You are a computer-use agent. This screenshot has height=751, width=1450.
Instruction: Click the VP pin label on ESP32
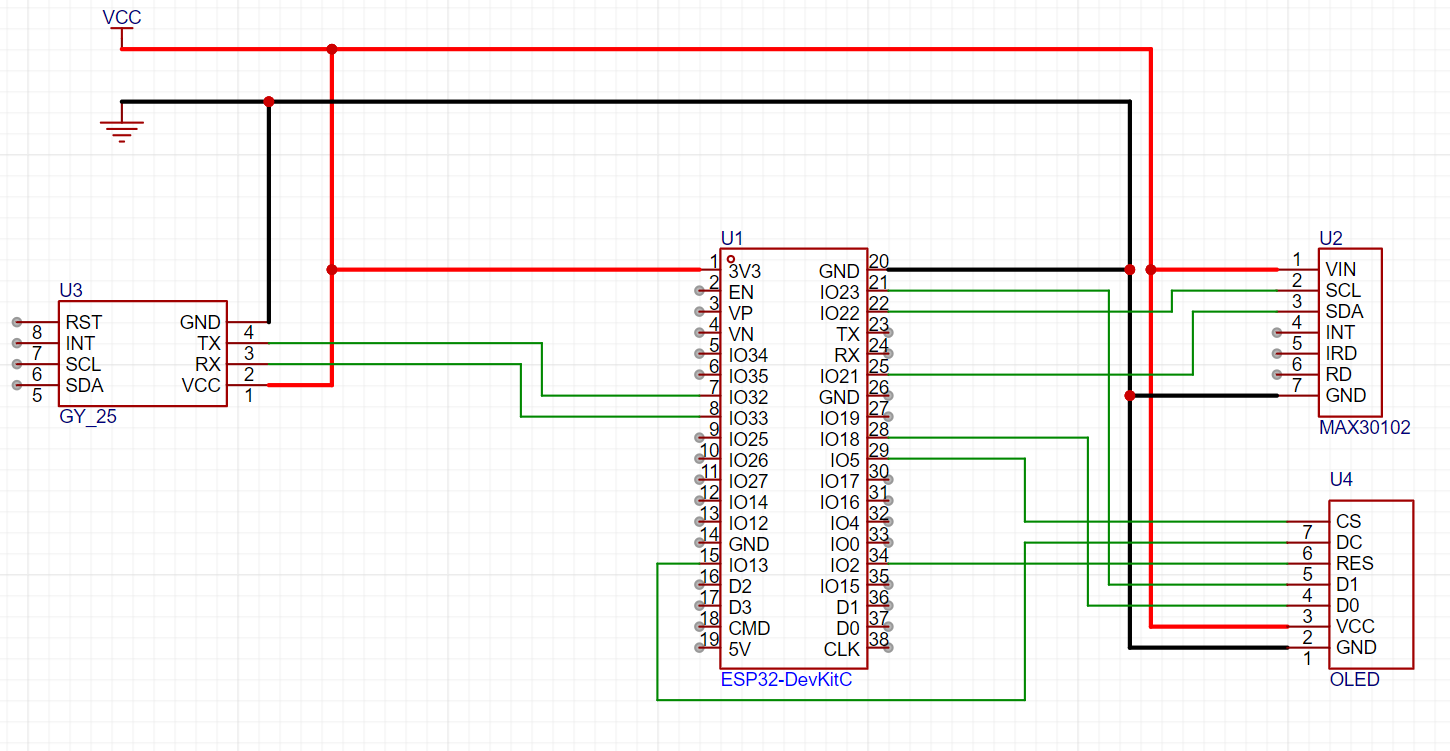click(x=740, y=313)
